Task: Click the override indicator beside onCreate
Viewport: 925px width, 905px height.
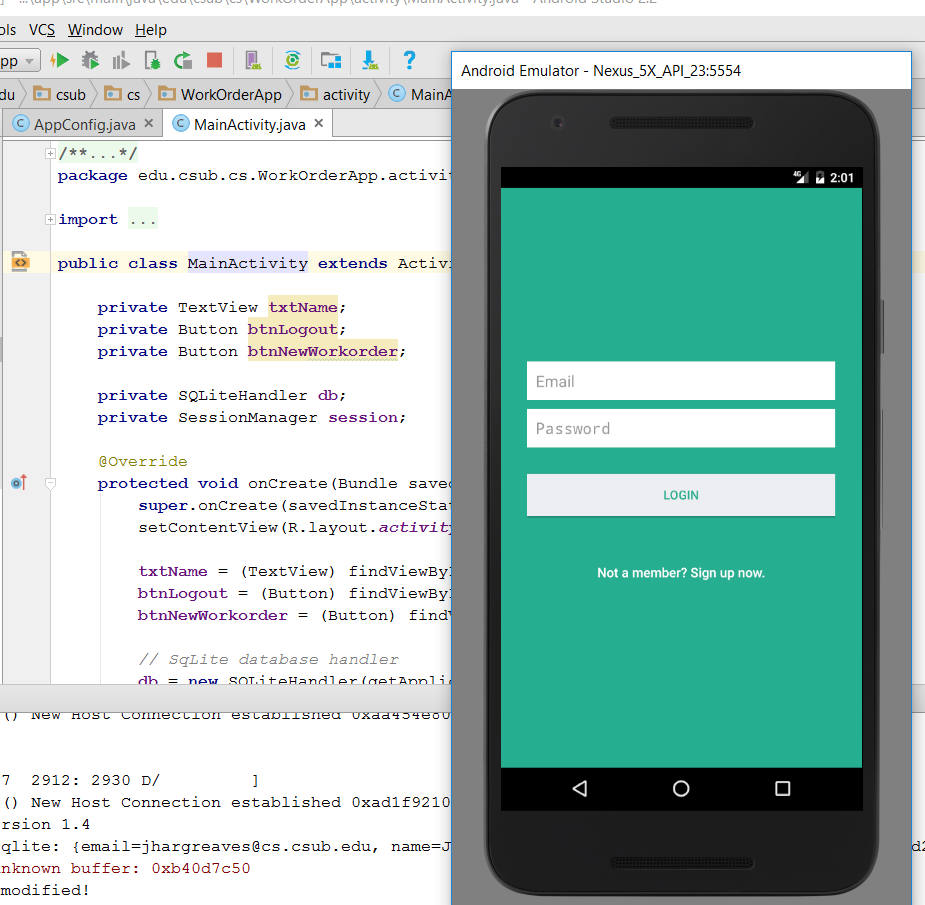Action: [x=18, y=482]
